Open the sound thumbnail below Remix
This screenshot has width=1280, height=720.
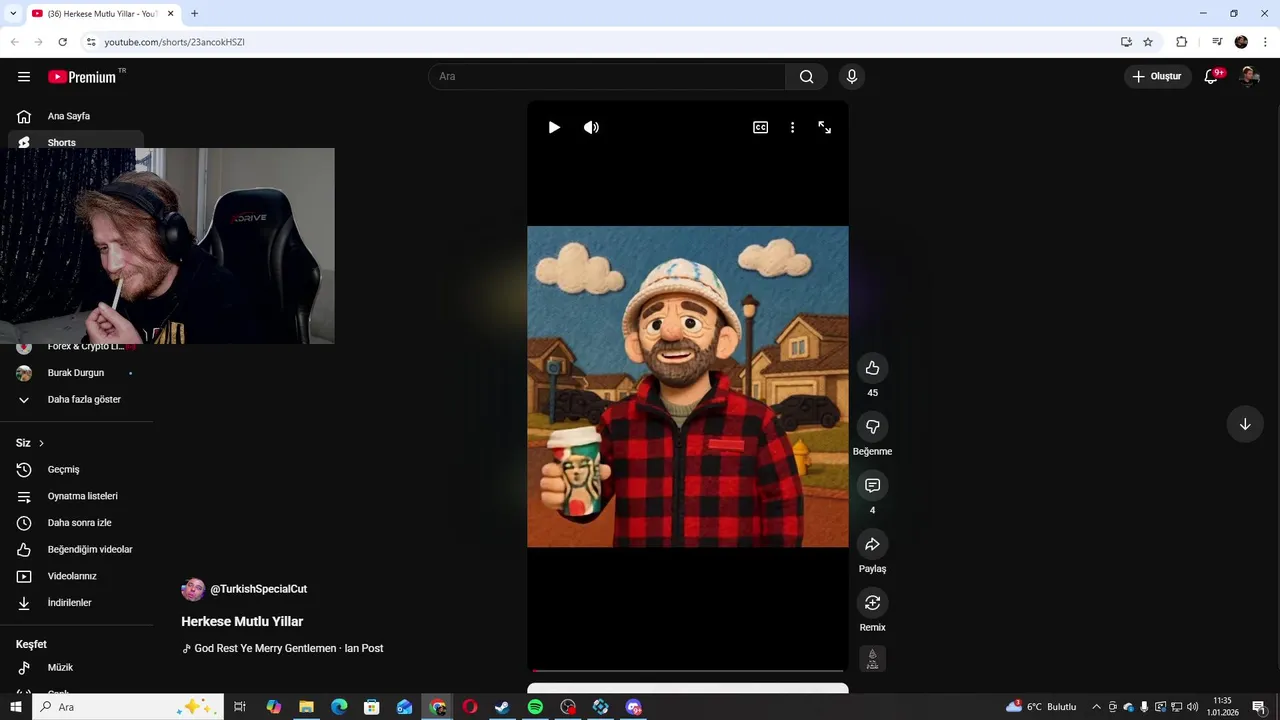(872, 658)
